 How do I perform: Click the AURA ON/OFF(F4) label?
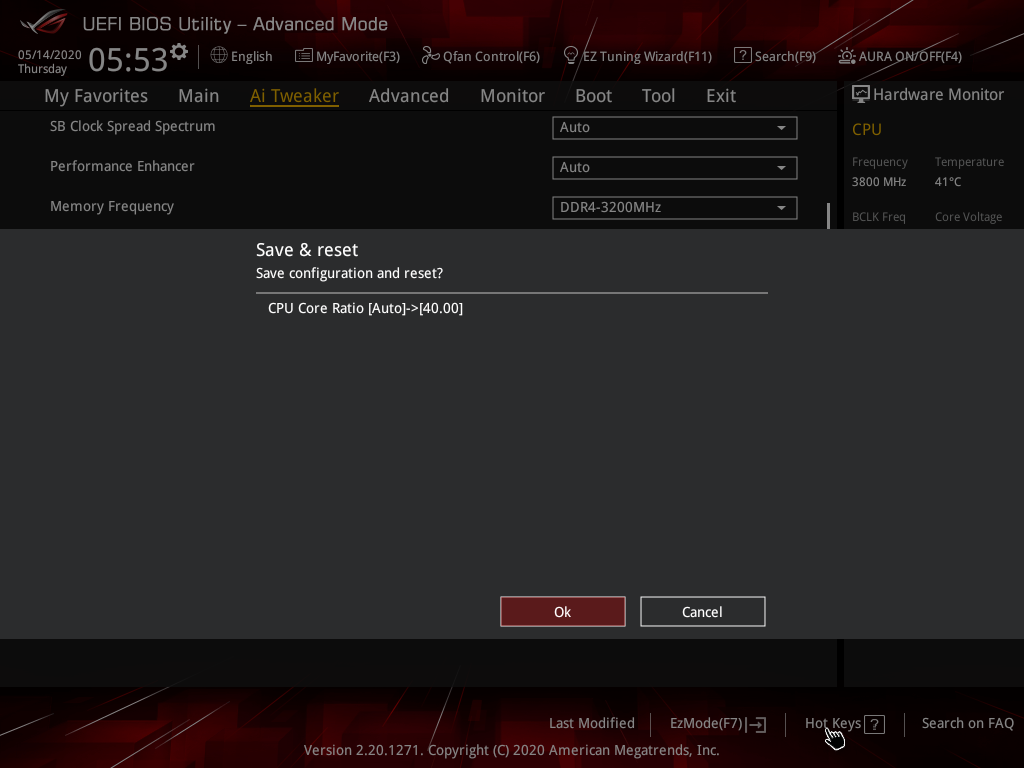[910, 57]
